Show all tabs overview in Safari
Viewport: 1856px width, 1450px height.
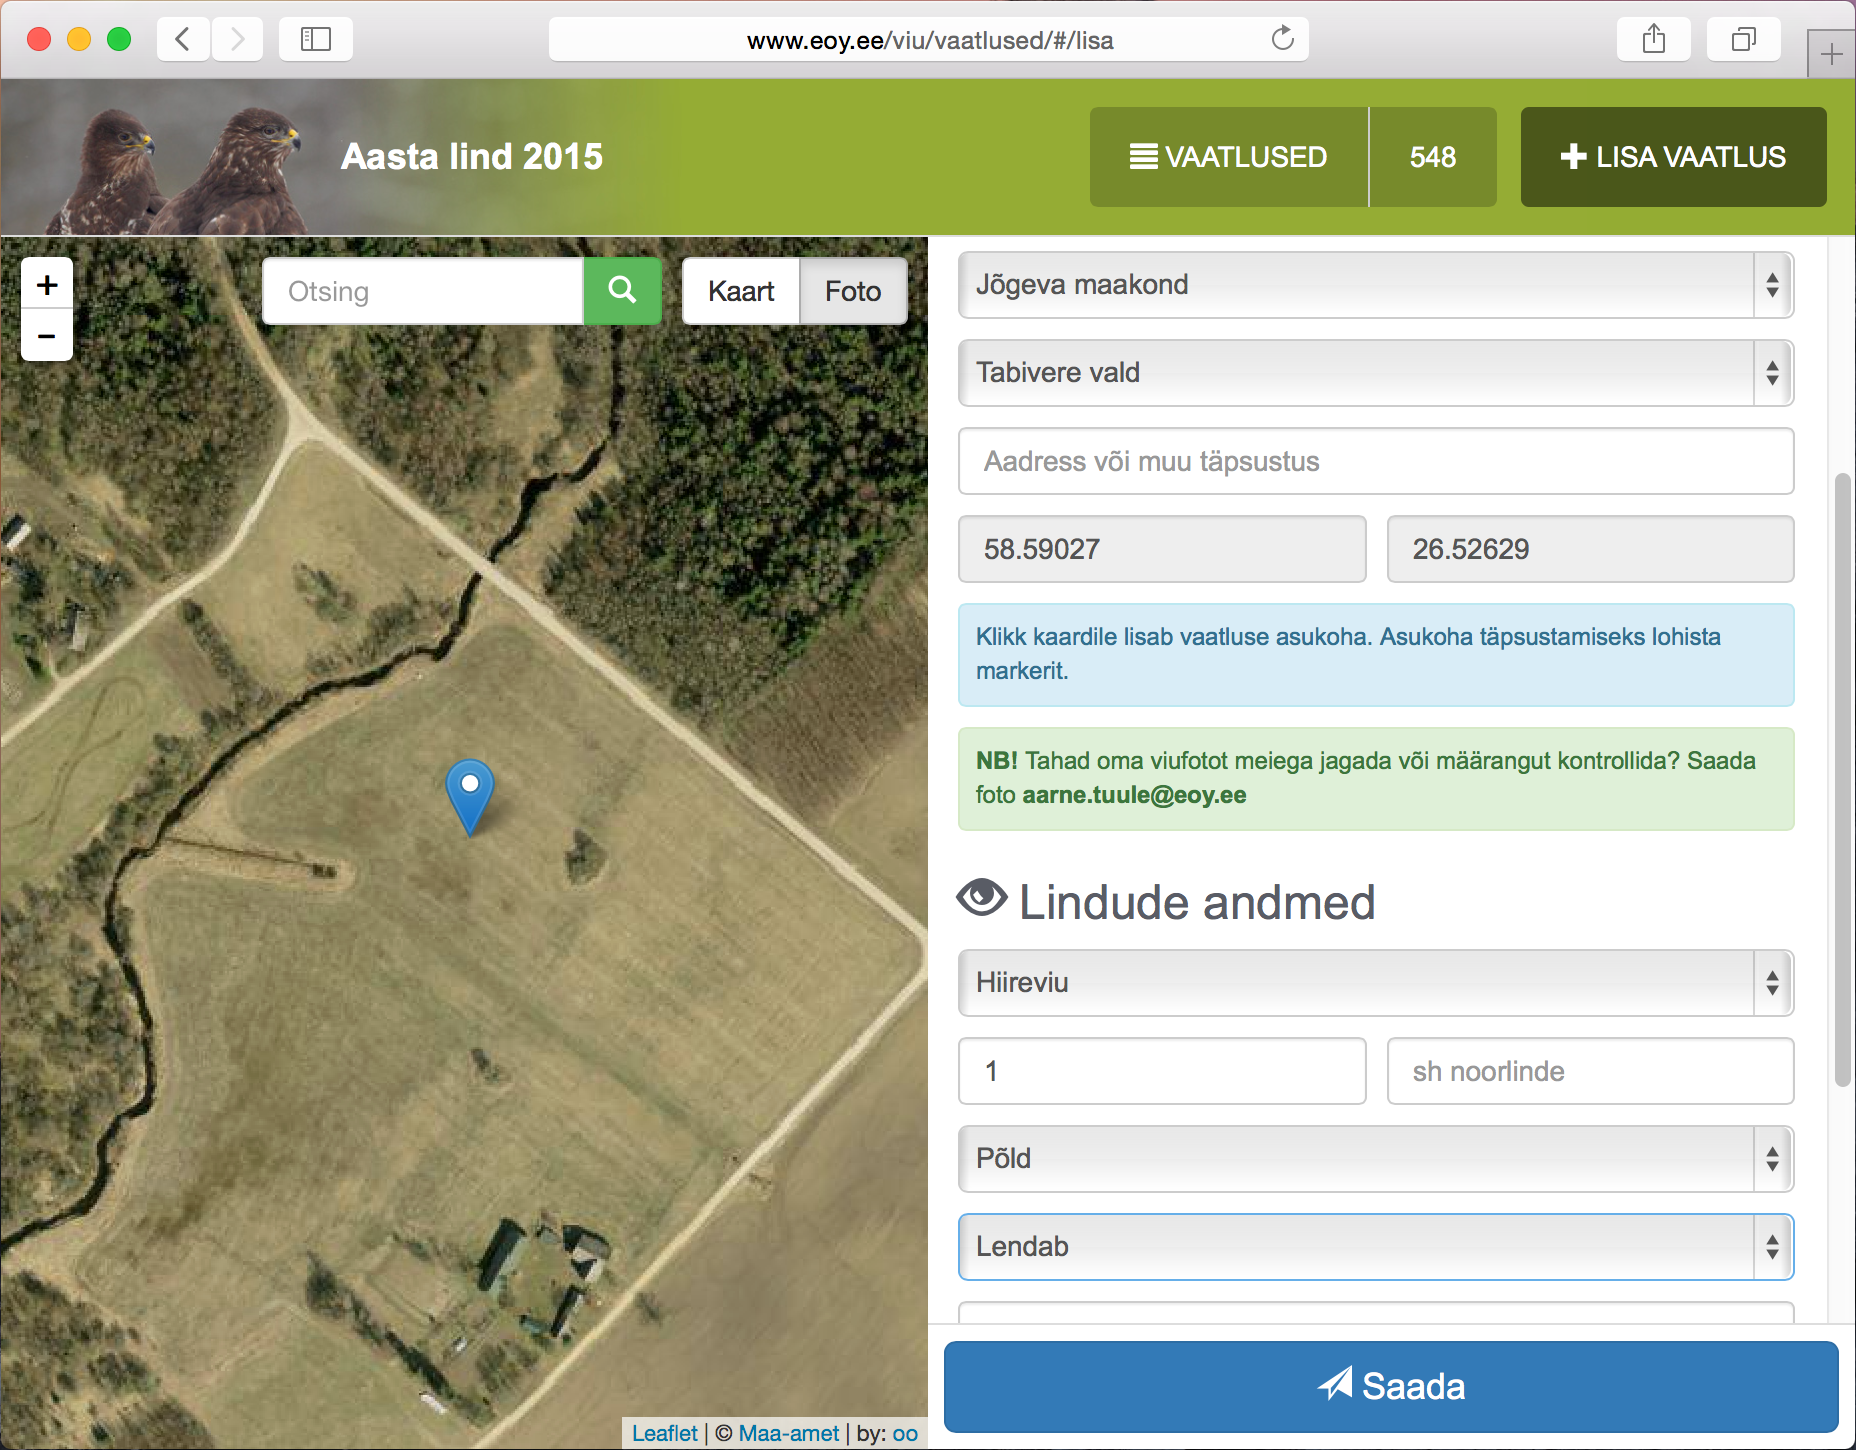pos(1743,40)
